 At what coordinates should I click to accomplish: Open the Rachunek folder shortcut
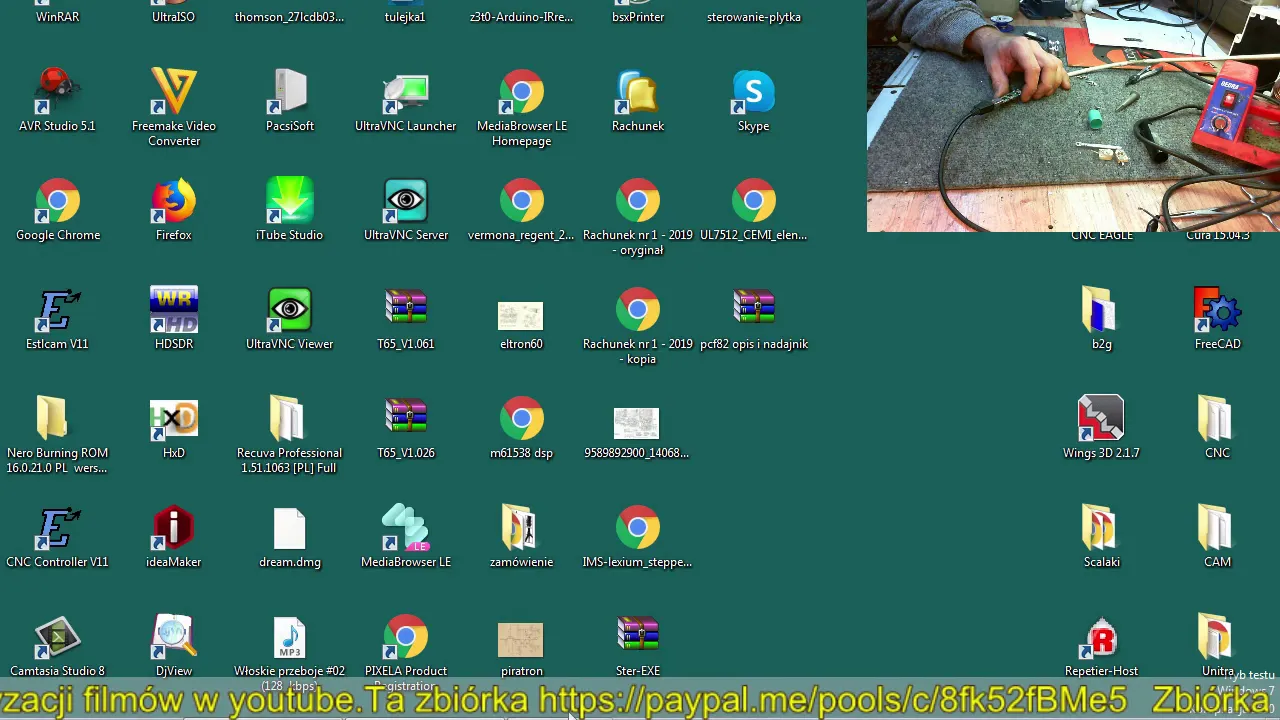[638, 100]
